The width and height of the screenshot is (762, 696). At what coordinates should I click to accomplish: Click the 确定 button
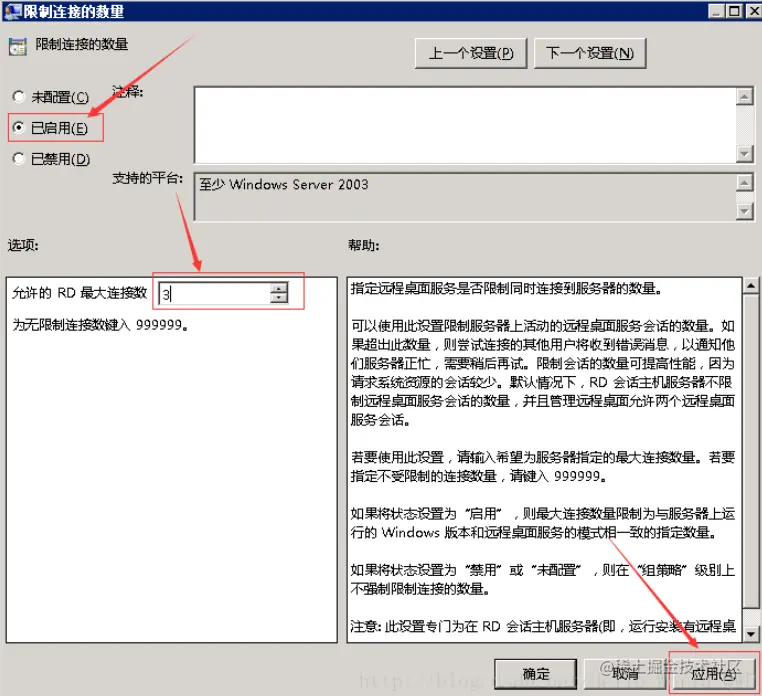[536, 673]
